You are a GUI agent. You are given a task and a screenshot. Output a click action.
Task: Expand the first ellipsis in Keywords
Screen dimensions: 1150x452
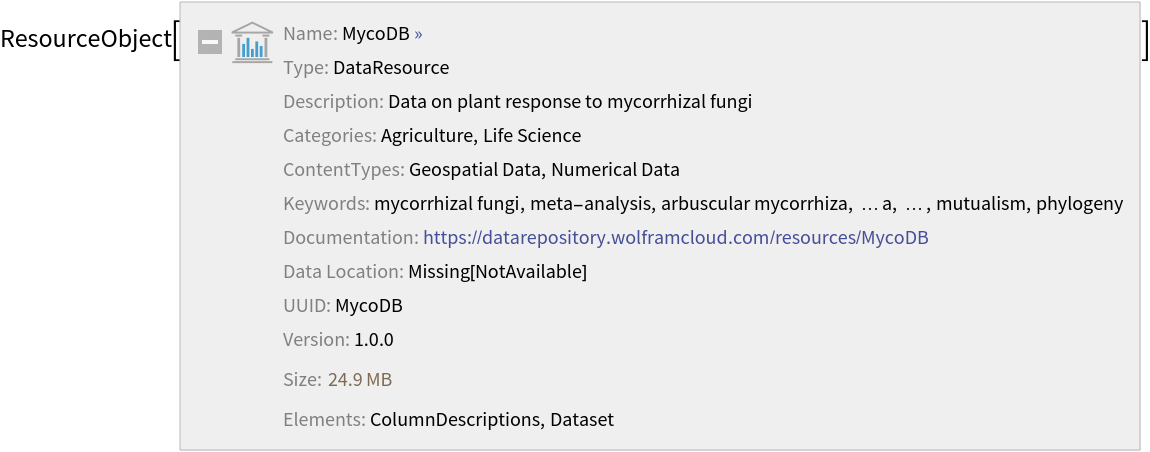869,204
